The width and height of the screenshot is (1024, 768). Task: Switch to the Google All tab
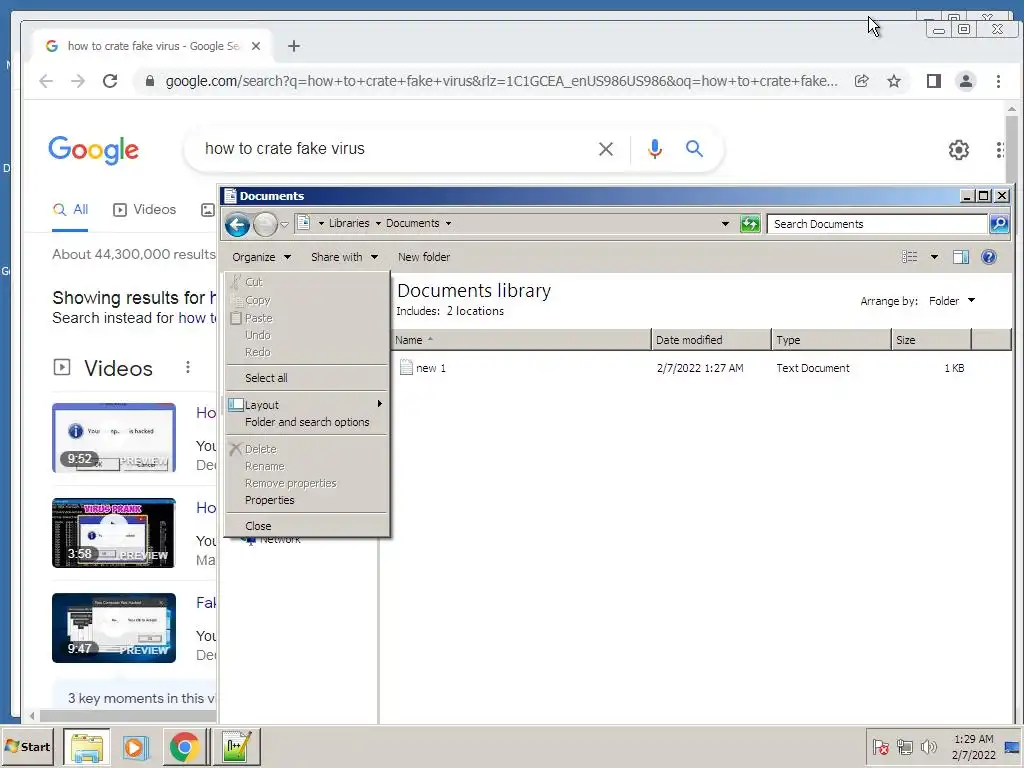(70, 210)
